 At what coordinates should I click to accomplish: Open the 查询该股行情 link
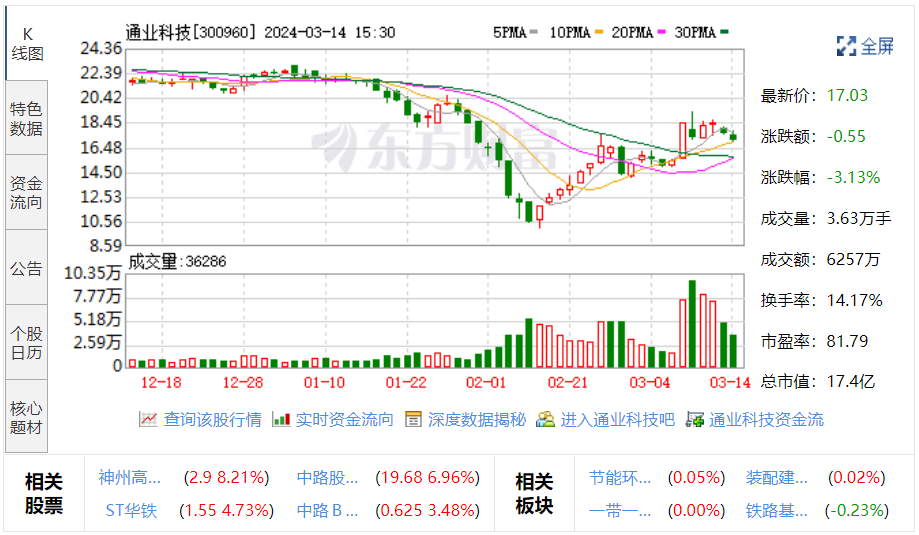tap(212, 419)
